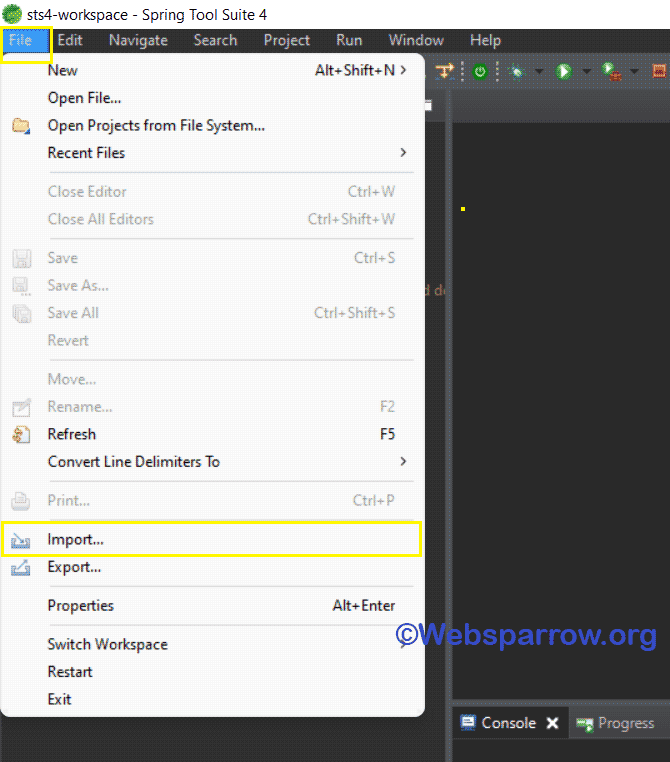Select Import... from the File menu
The width and height of the screenshot is (670, 762).
coord(76,540)
